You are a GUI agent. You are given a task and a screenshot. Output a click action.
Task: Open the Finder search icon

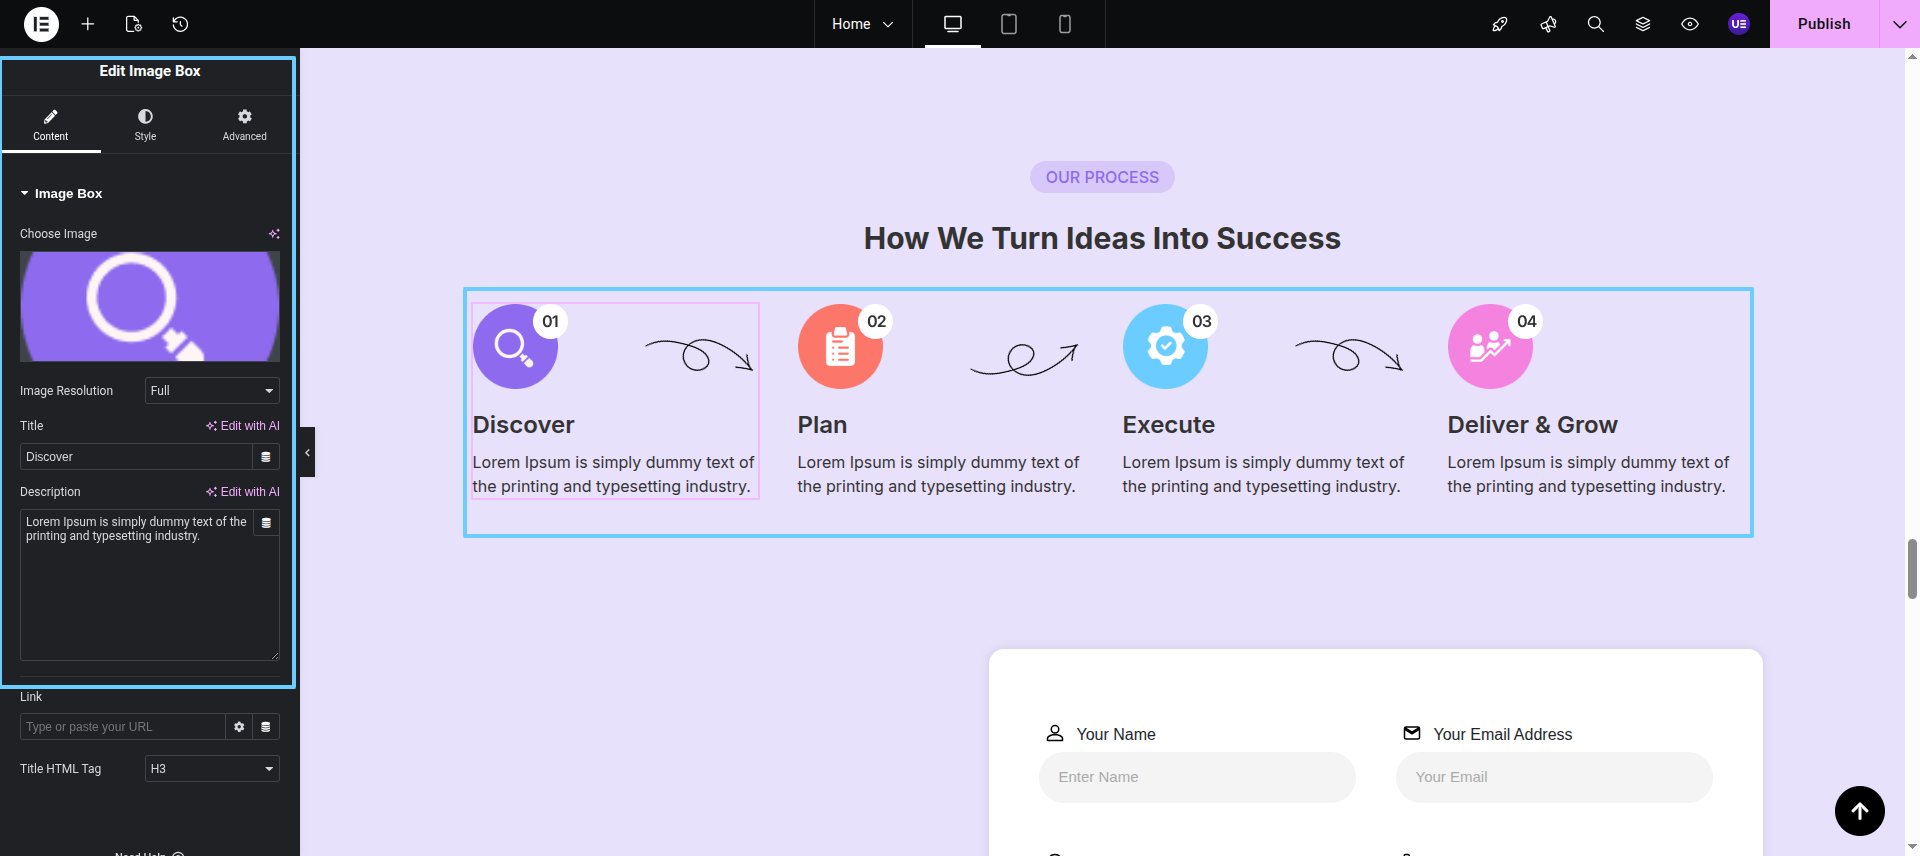tap(1595, 24)
